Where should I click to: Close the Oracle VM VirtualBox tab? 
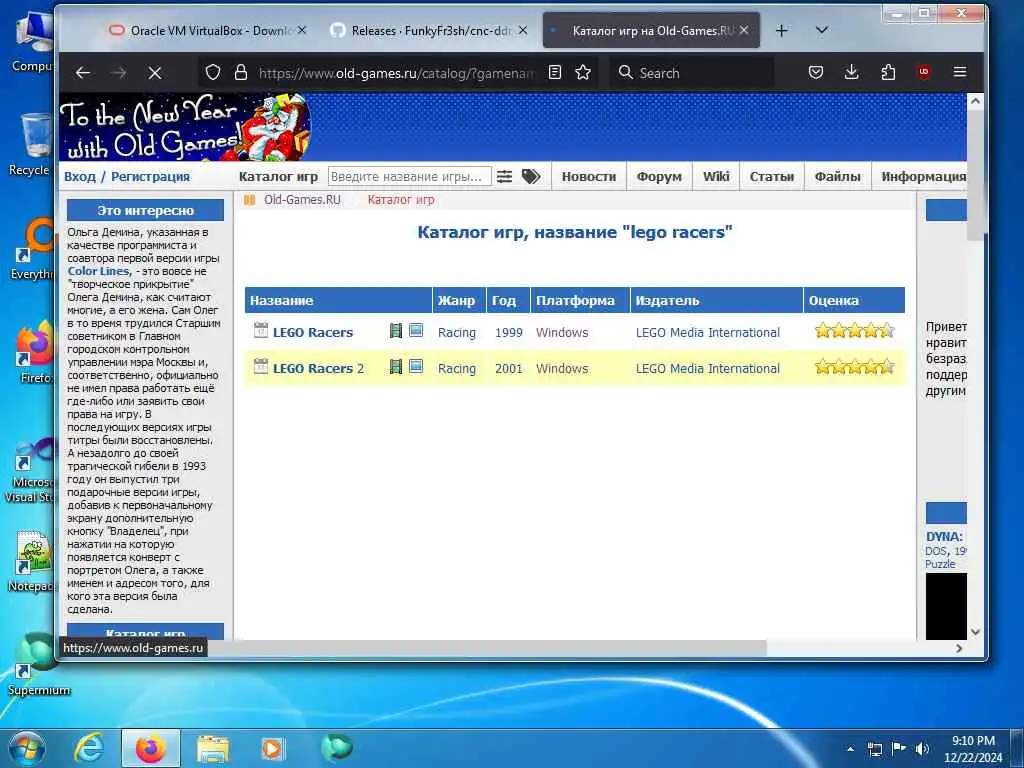pos(302,30)
